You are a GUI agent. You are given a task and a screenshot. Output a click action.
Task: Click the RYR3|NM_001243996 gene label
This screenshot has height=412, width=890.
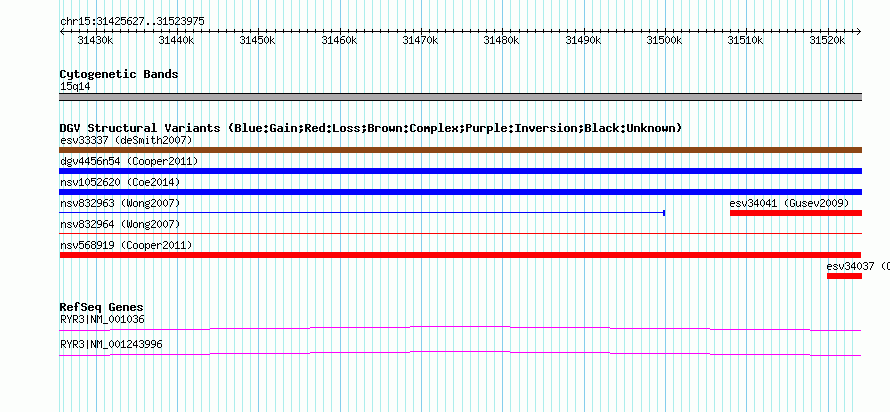tap(111, 344)
